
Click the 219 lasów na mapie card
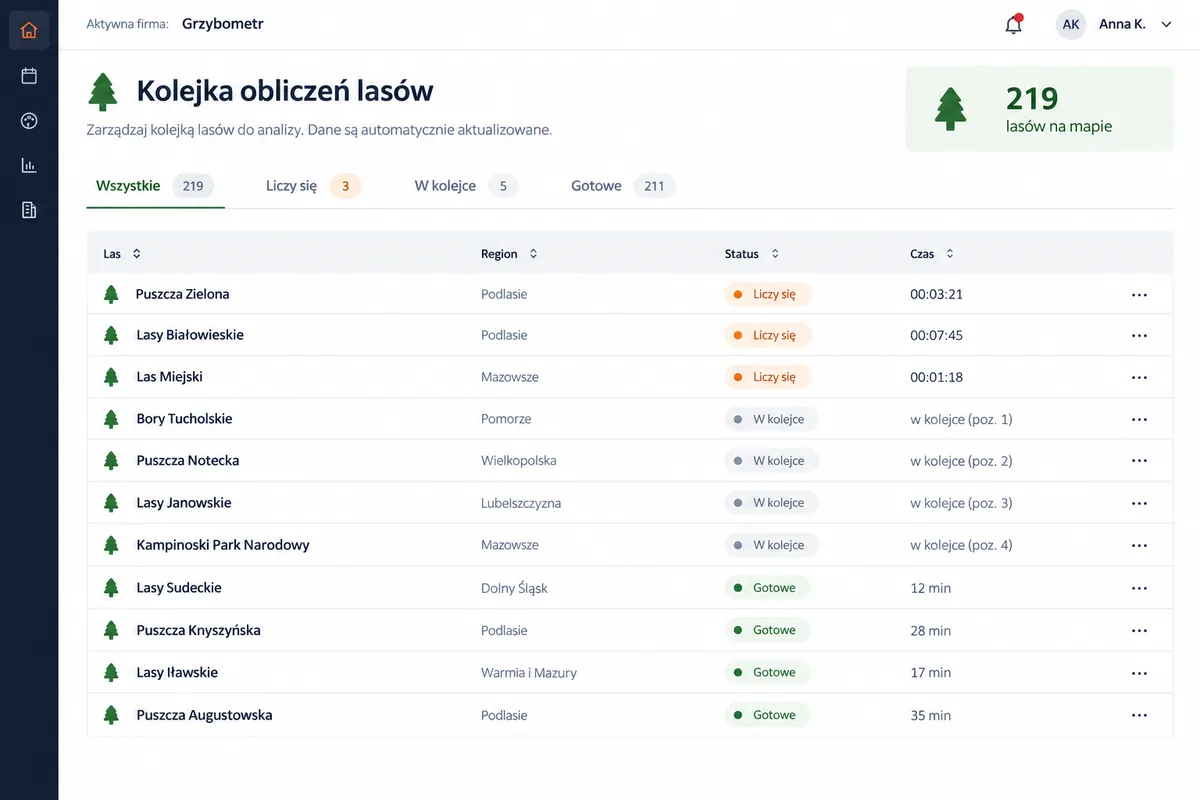[1039, 109]
